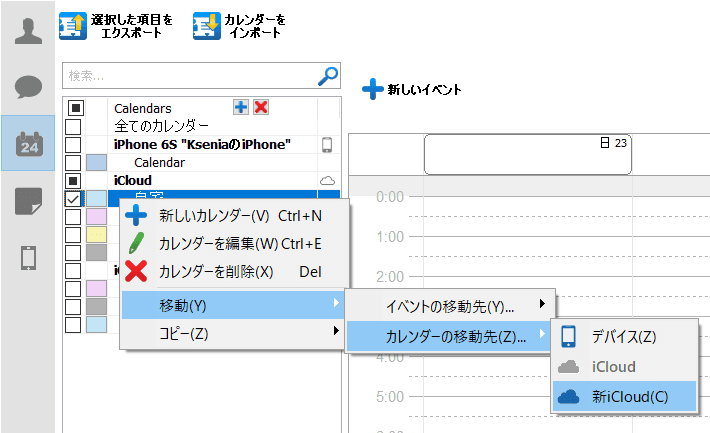
Task: Open the Messages sidebar icon
Action: pos(27,87)
